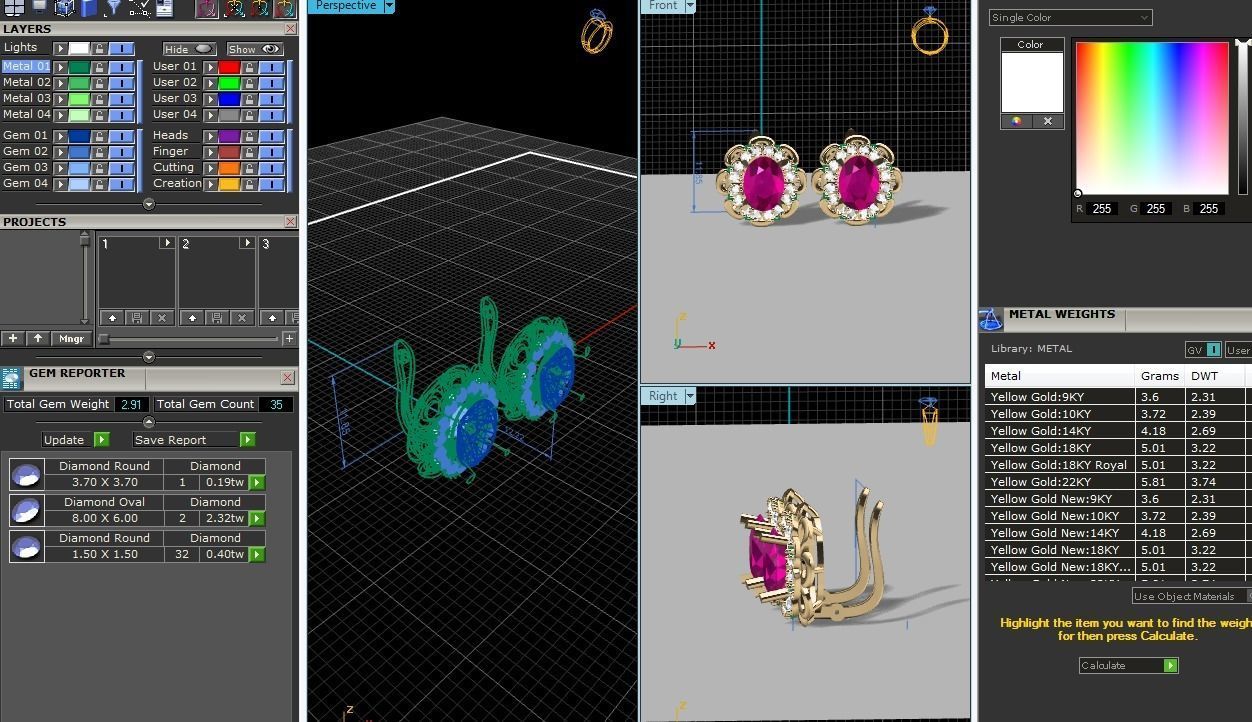This screenshot has width=1252, height=722.
Task: Click the pink-background gizmo icon in top toolbar
Action: (207, 9)
